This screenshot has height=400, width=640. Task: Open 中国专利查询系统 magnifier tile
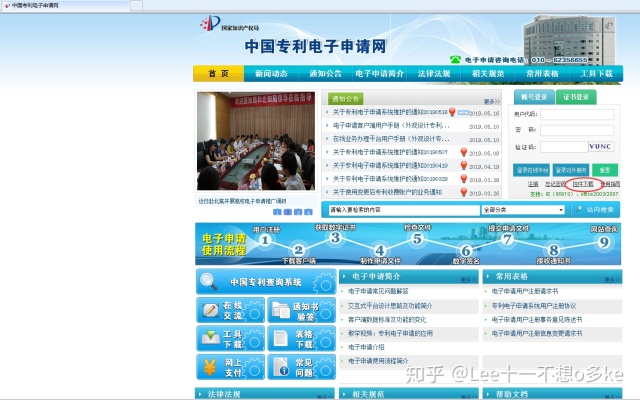pyautogui.click(x=266, y=282)
